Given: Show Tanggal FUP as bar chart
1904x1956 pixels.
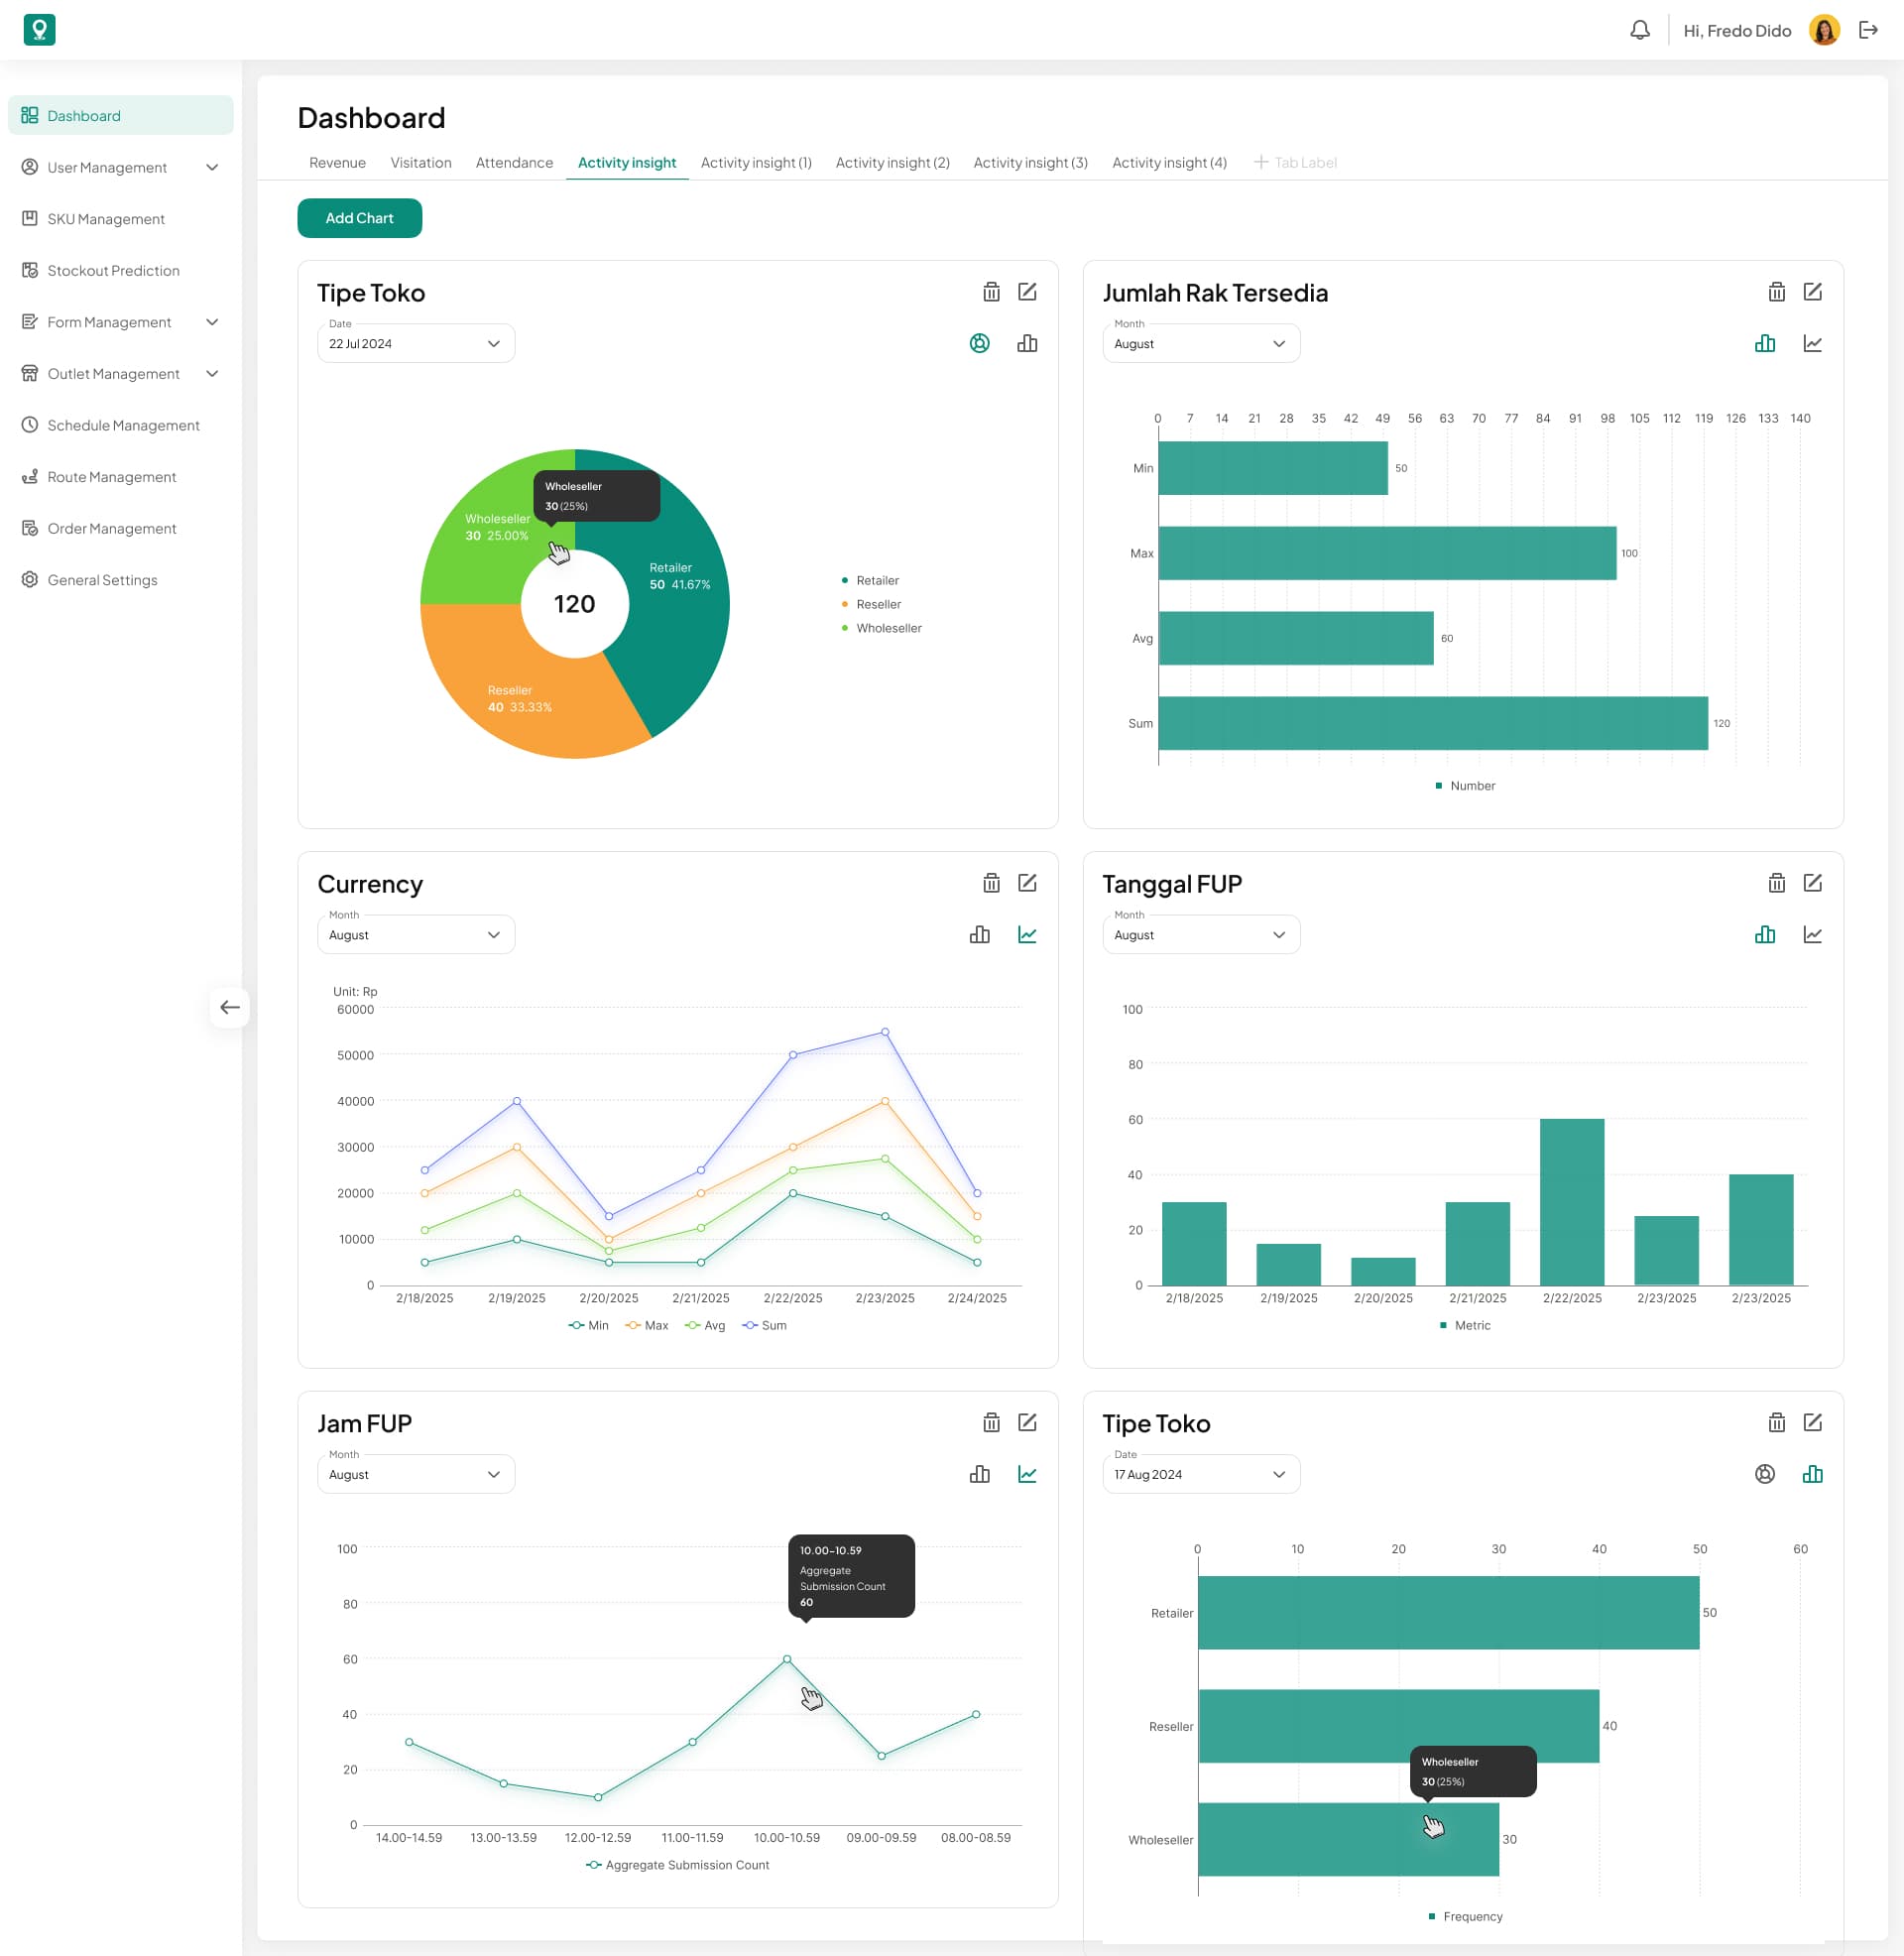Looking at the screenshot, I should click(x=1765, y=935).
